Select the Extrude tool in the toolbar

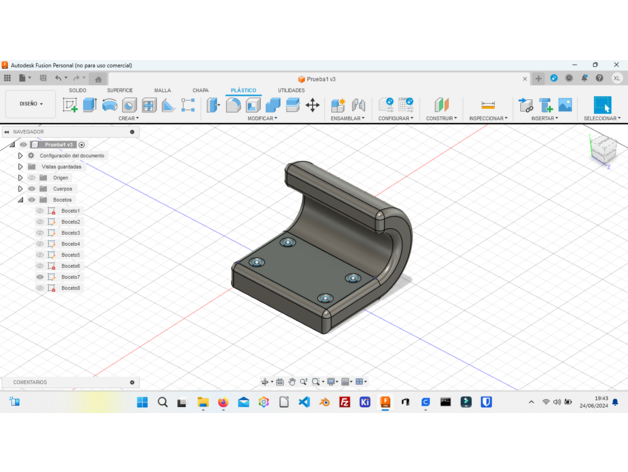coord(90,105)
